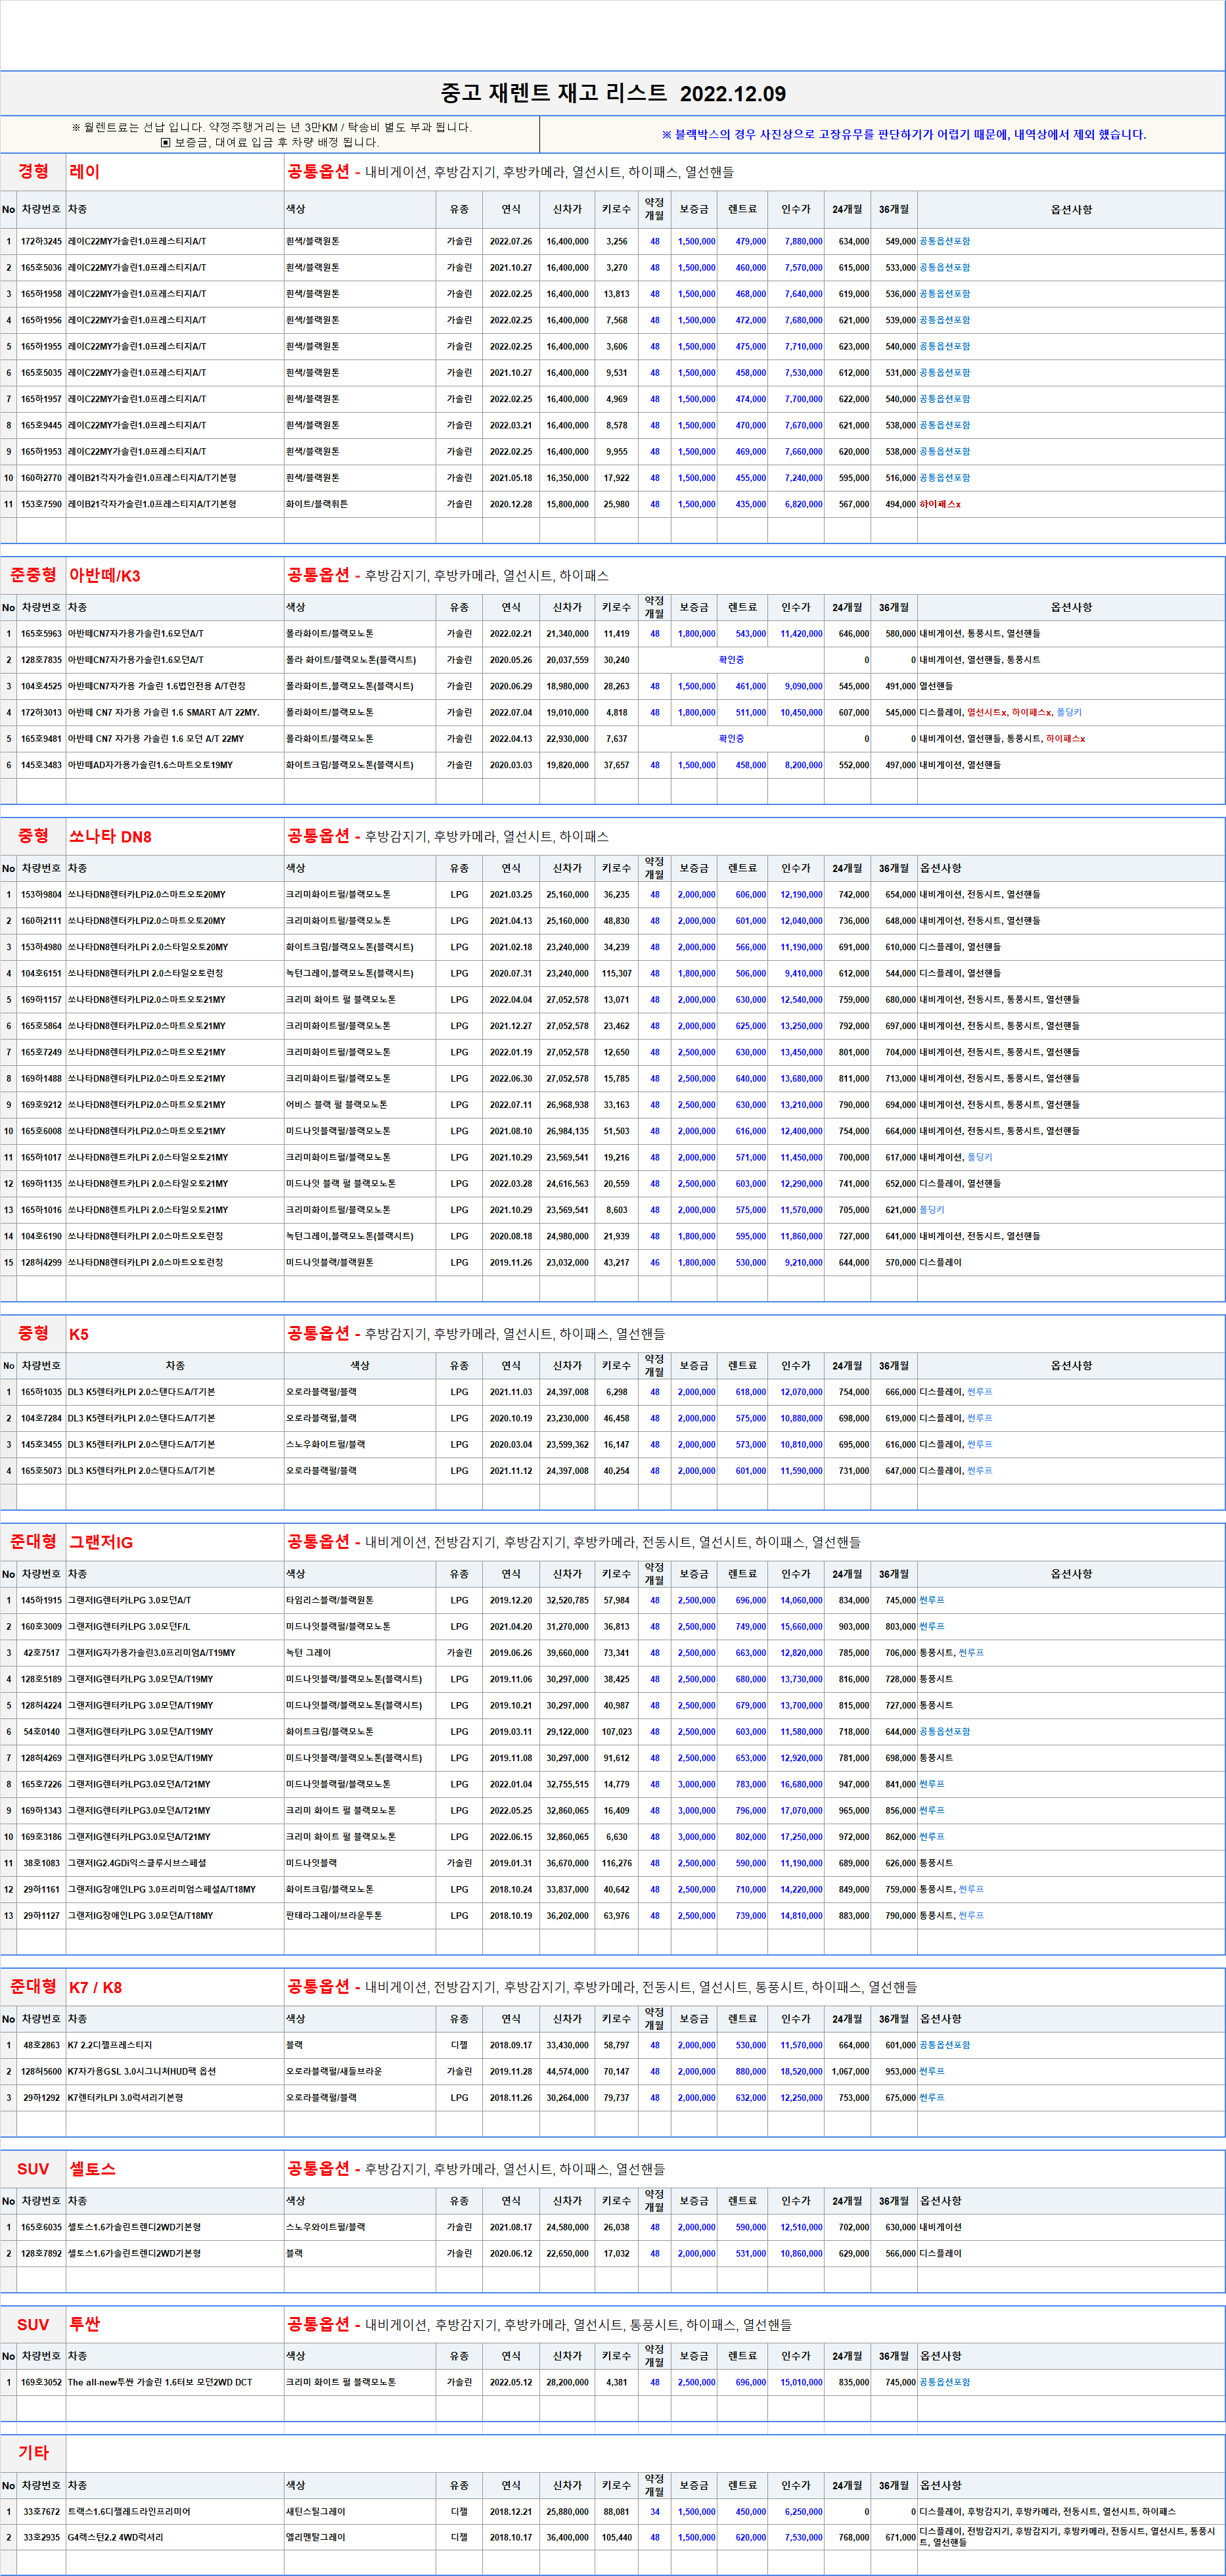Click the '쏘나타 DN8' section title
The image size is (1226, 2576).
tap(110, 836)
